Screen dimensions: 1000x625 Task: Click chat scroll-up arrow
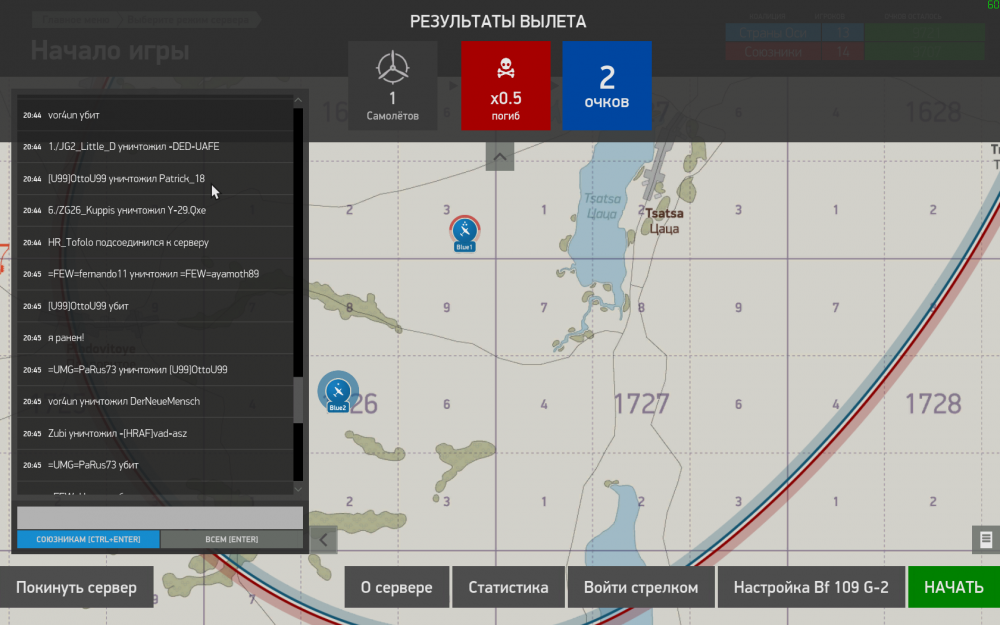click(x=298, y=100)
